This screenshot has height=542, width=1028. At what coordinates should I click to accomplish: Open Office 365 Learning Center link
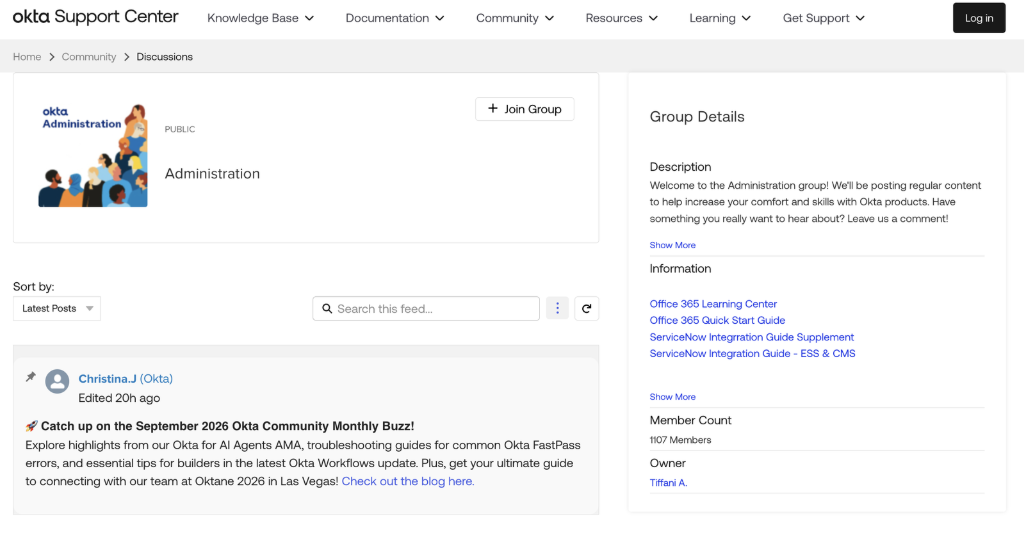click(713, 304)
